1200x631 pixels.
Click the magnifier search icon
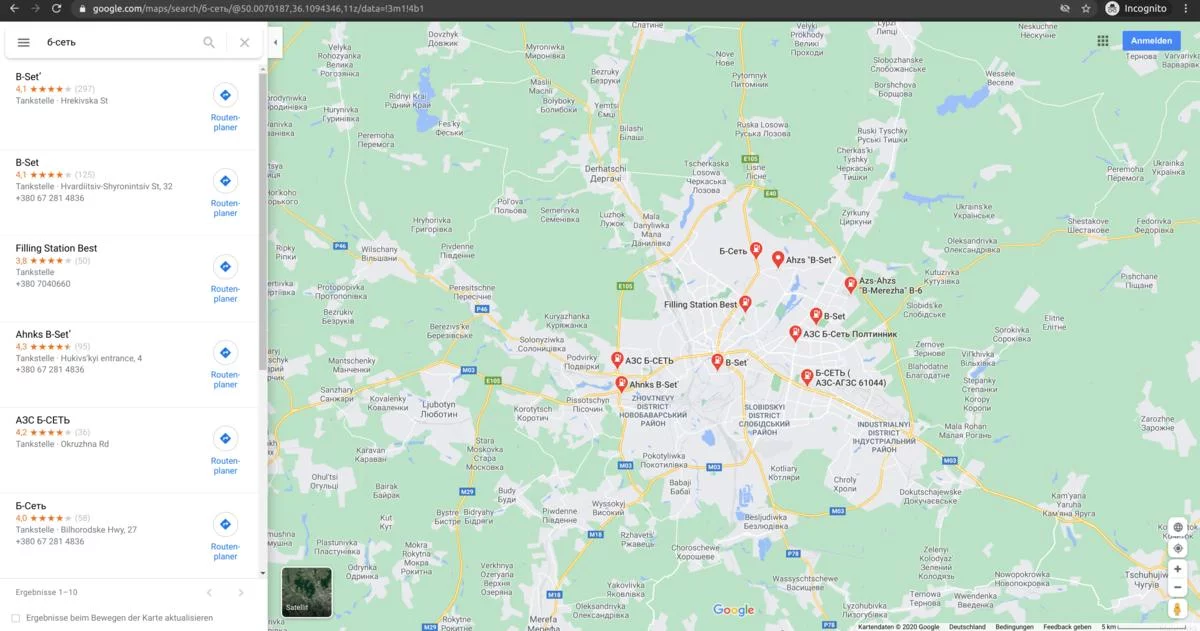209,43
